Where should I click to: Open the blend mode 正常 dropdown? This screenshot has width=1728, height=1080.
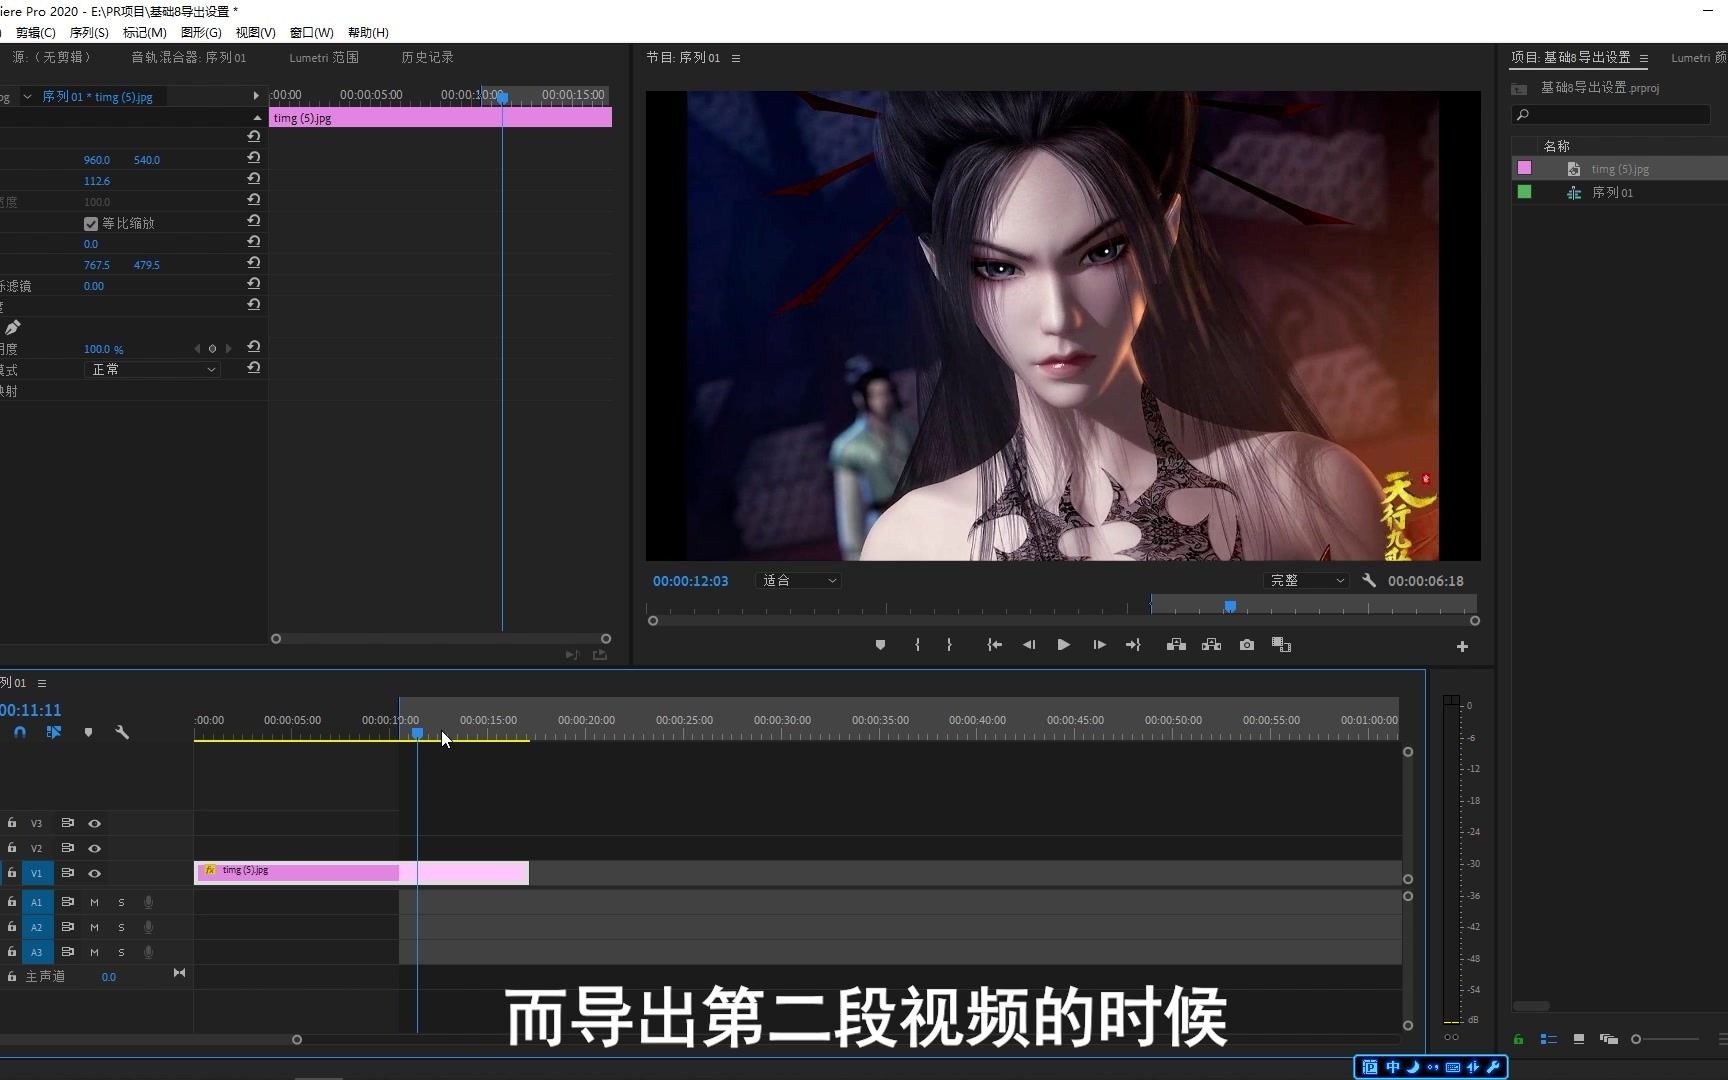(152, 369)
